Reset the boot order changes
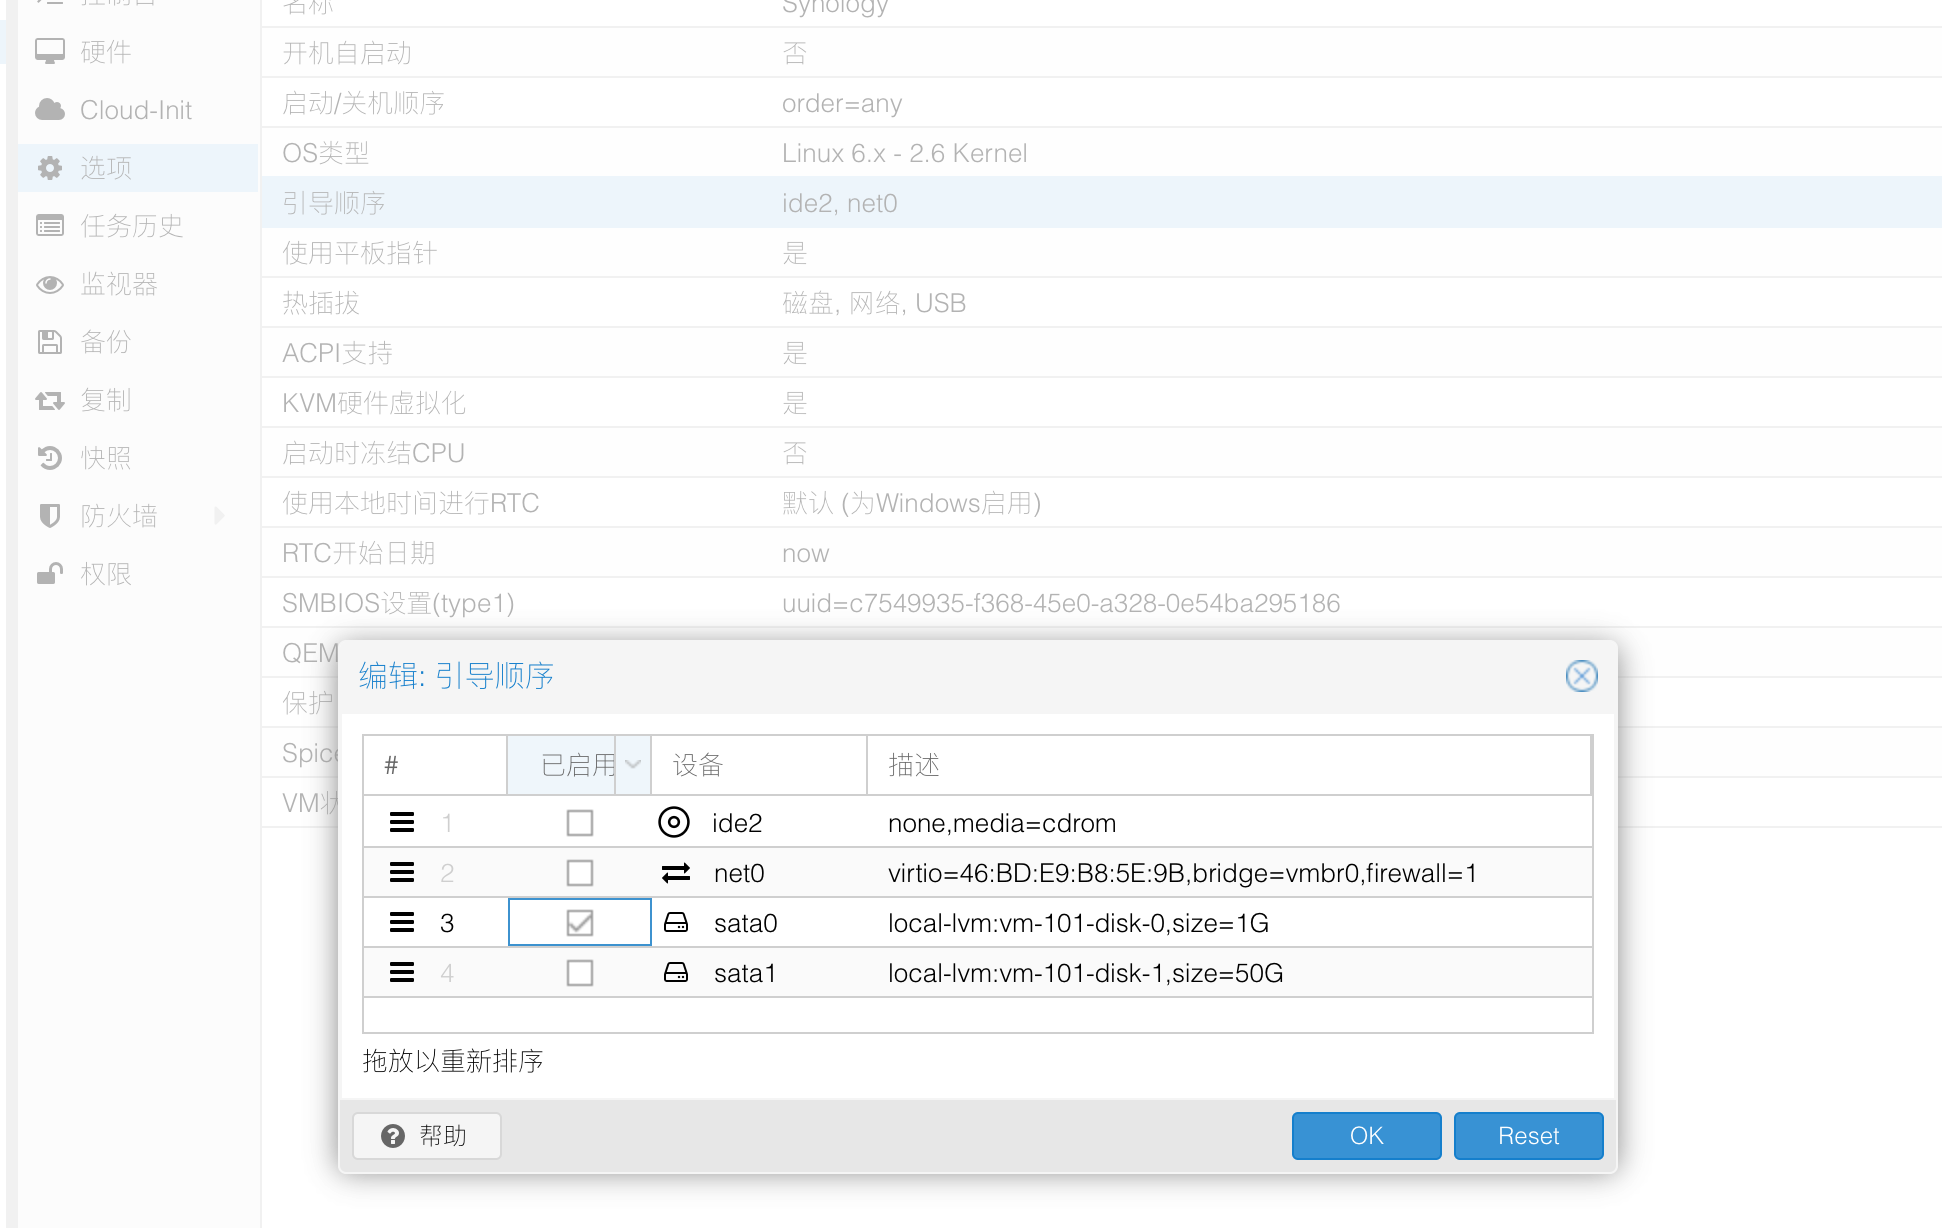This screenshot has height=1228, width=1942. click(1528, 1136)
